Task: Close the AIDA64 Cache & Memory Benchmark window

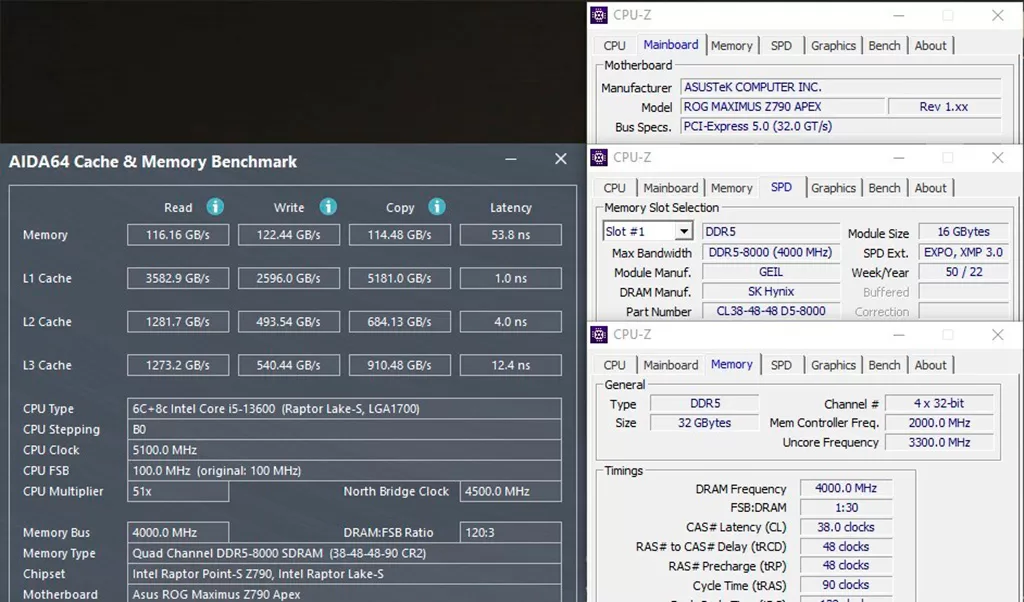Action: tap(560, 160)
